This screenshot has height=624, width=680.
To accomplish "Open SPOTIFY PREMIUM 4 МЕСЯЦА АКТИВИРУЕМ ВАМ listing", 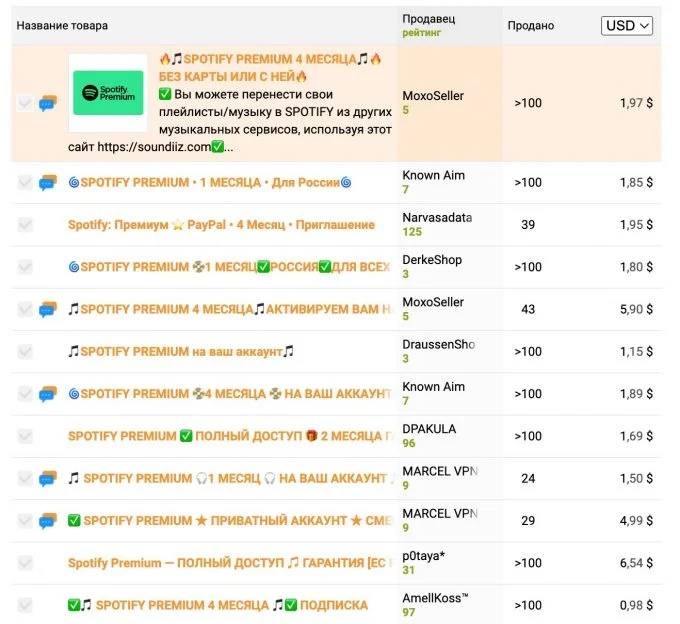I will tap(231, 310).
